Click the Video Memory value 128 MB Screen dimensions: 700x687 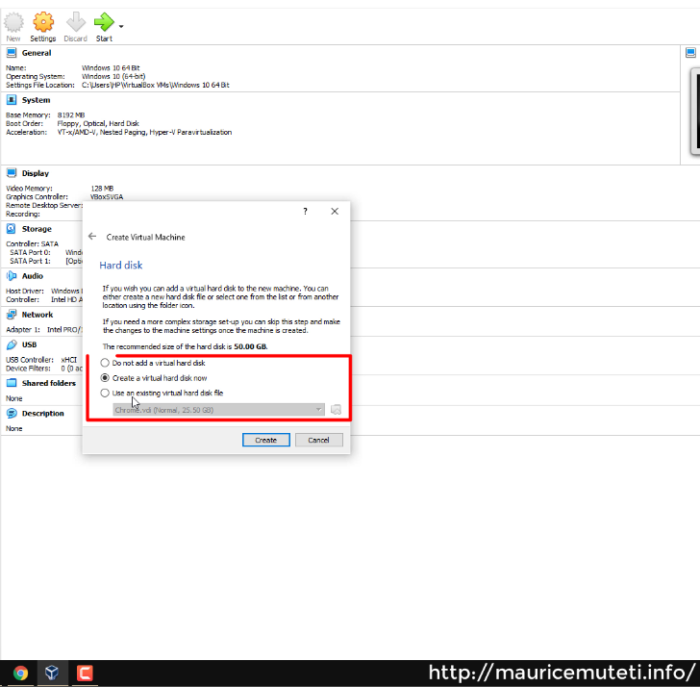(102, 188)
